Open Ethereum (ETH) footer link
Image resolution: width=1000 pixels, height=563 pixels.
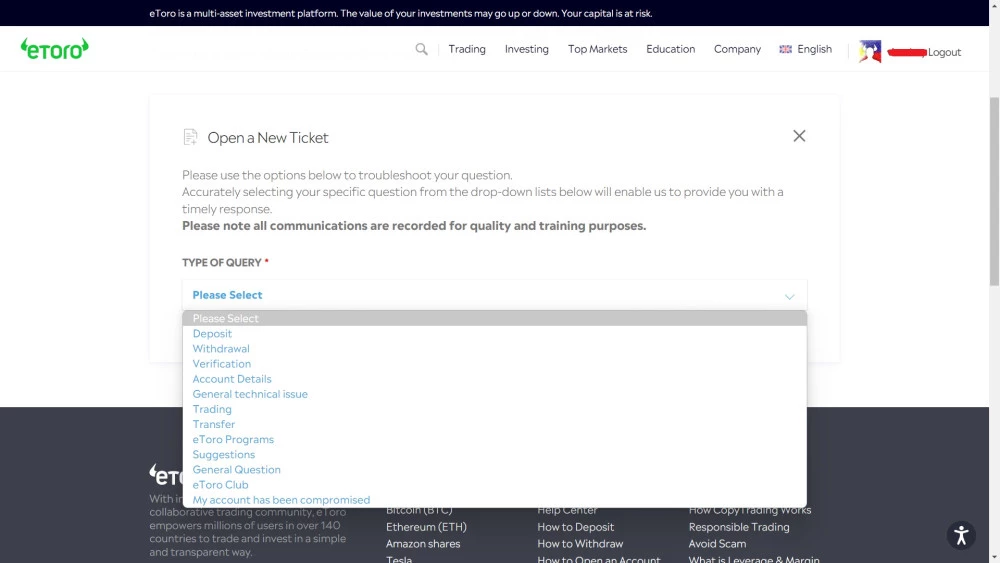(426, 527)
